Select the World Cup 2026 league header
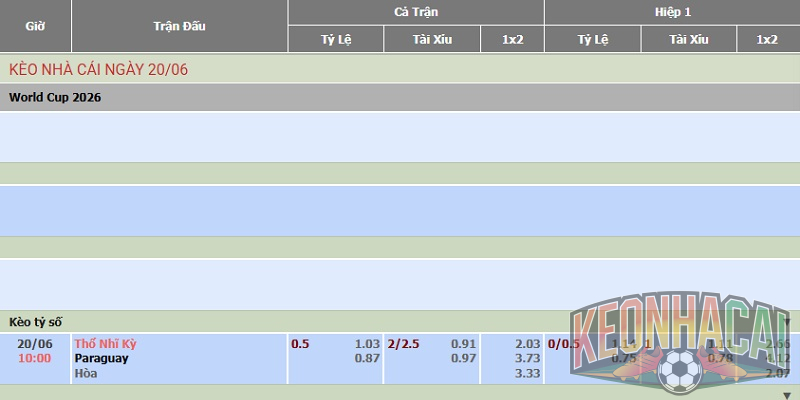 (55, 97)
